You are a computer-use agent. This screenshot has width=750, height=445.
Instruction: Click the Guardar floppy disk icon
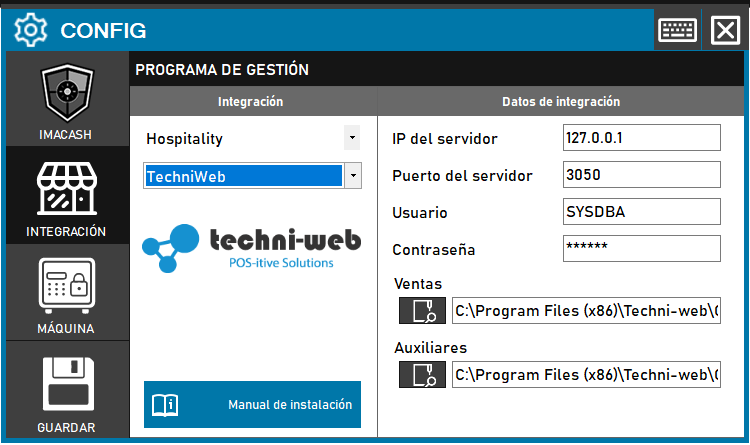(x=67, y=384)
